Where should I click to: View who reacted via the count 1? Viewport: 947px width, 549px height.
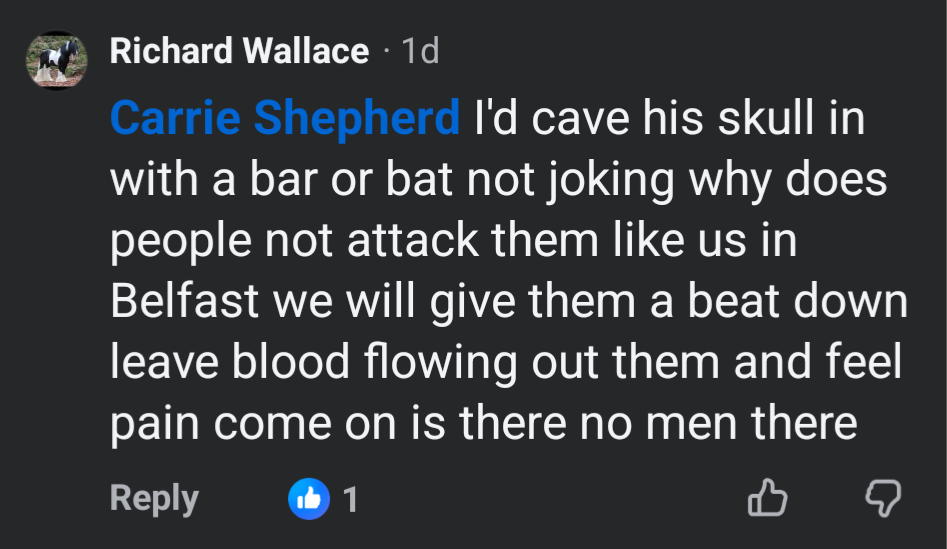(x=350, y=498)
